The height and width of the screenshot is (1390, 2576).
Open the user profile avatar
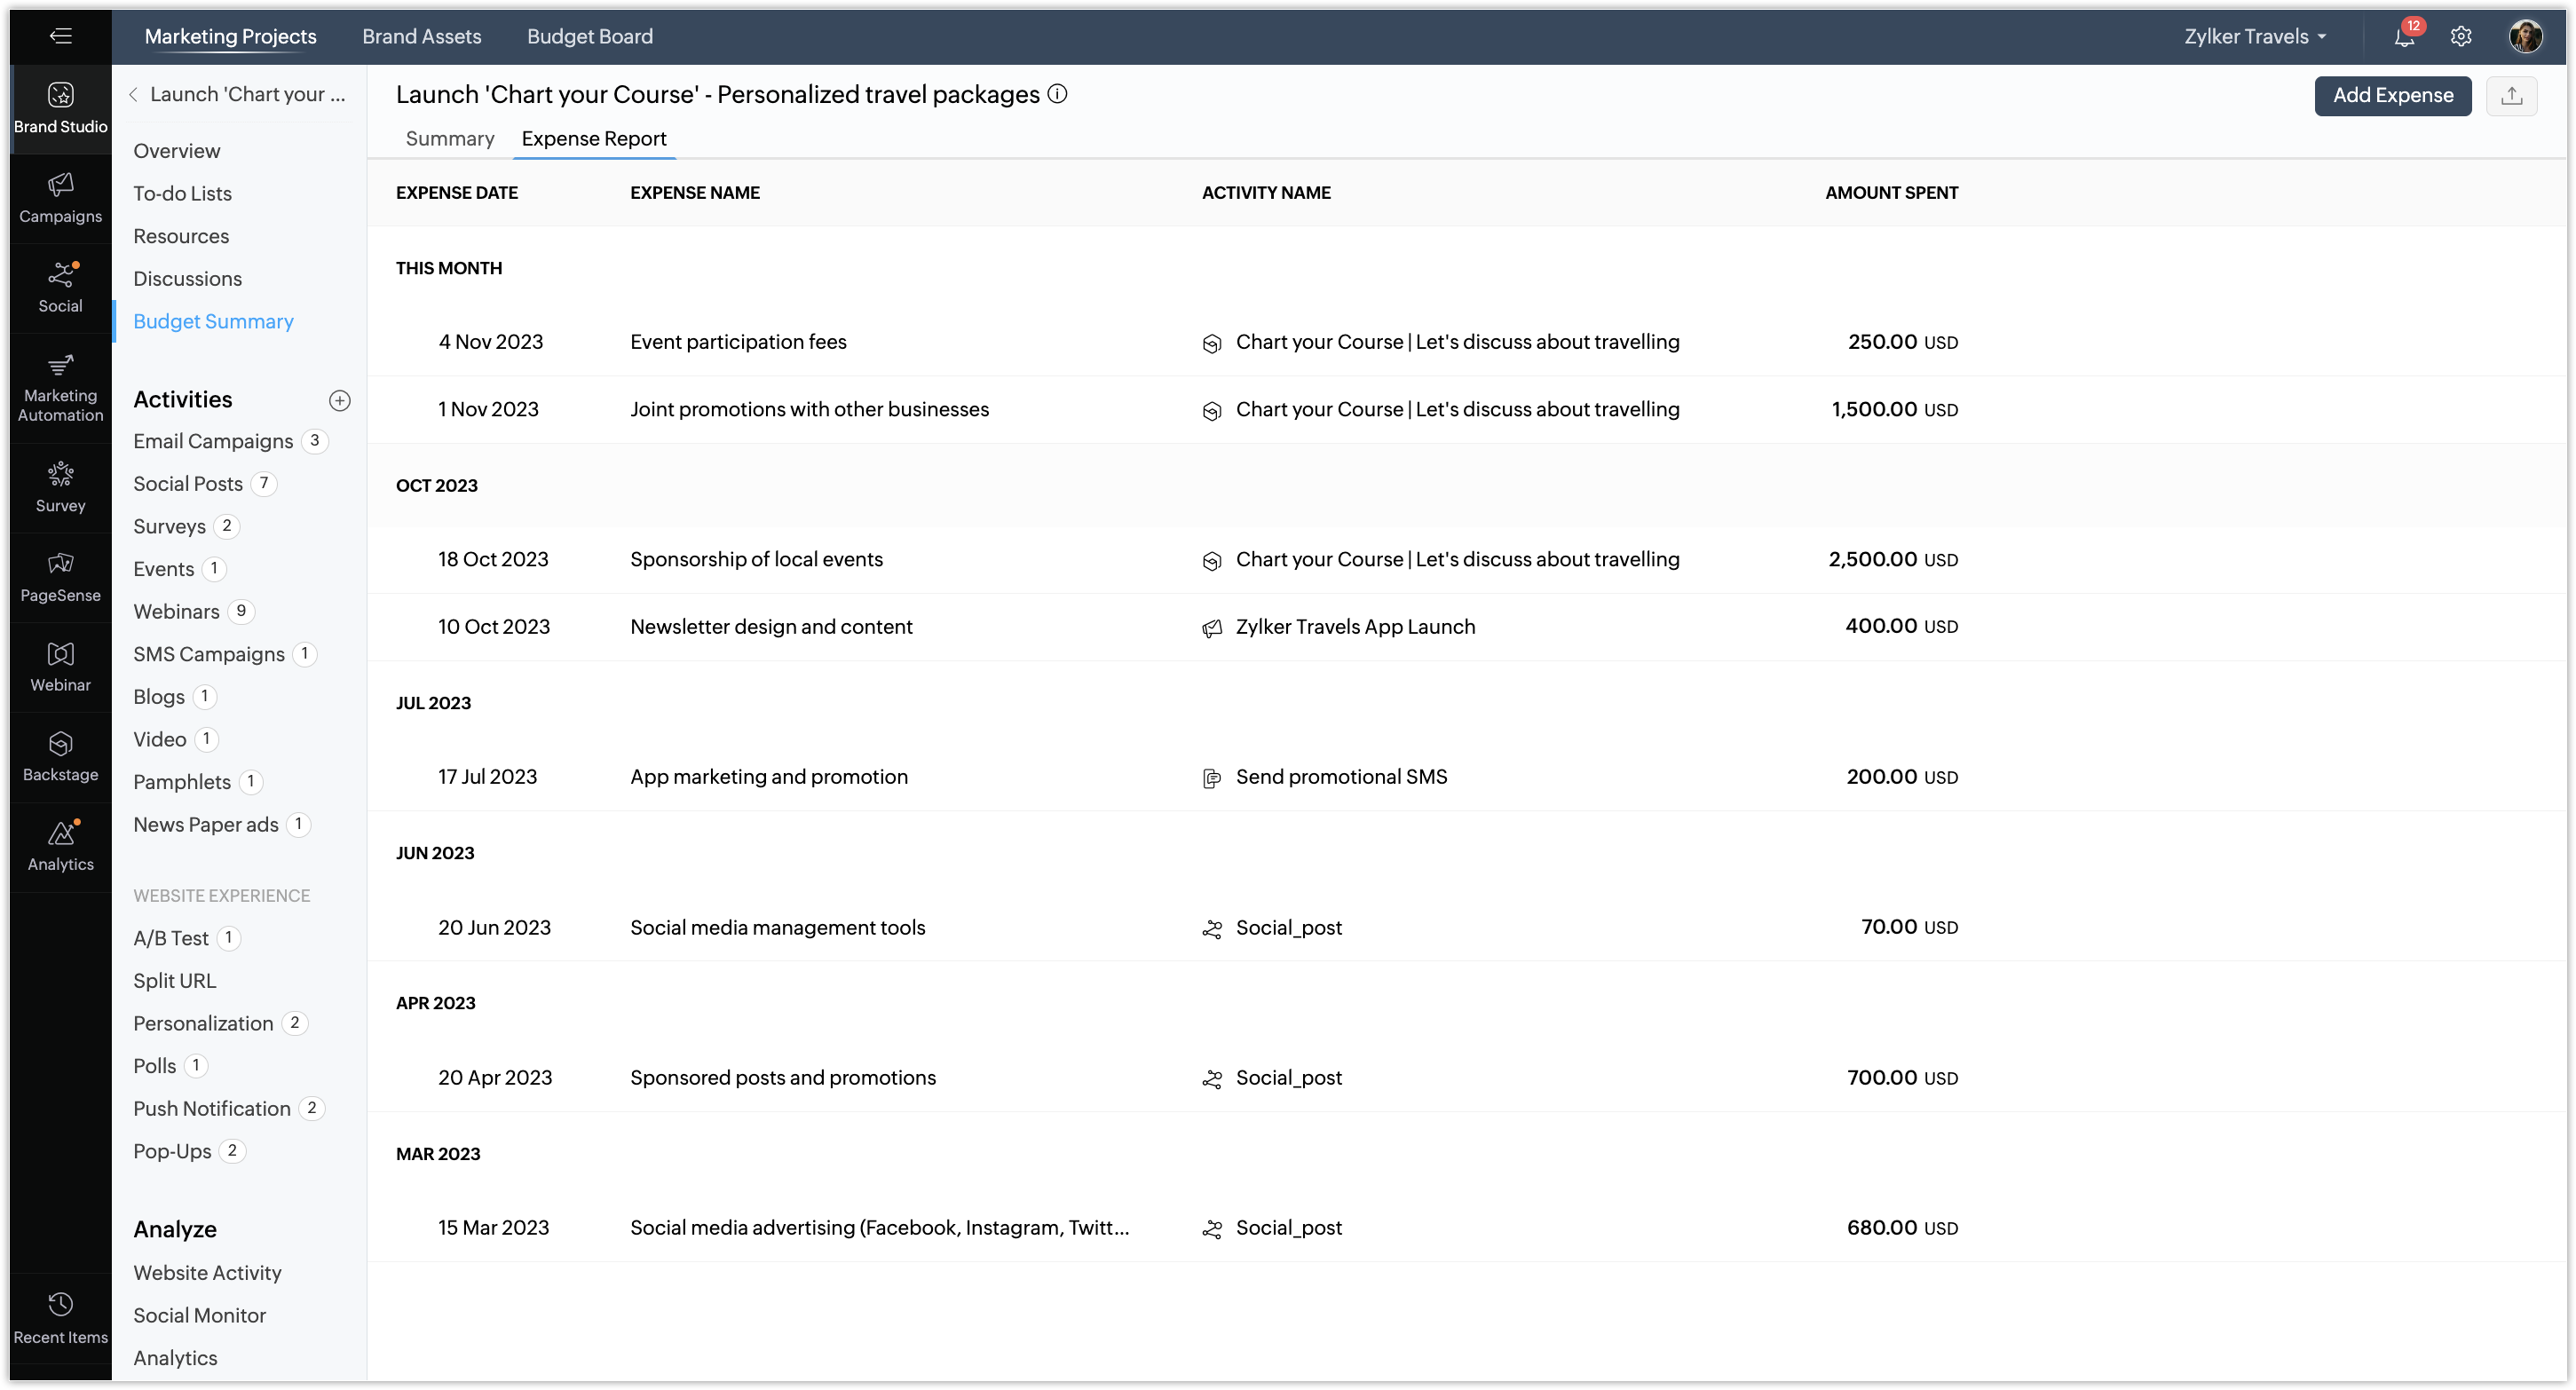(x=2525, y=37)
